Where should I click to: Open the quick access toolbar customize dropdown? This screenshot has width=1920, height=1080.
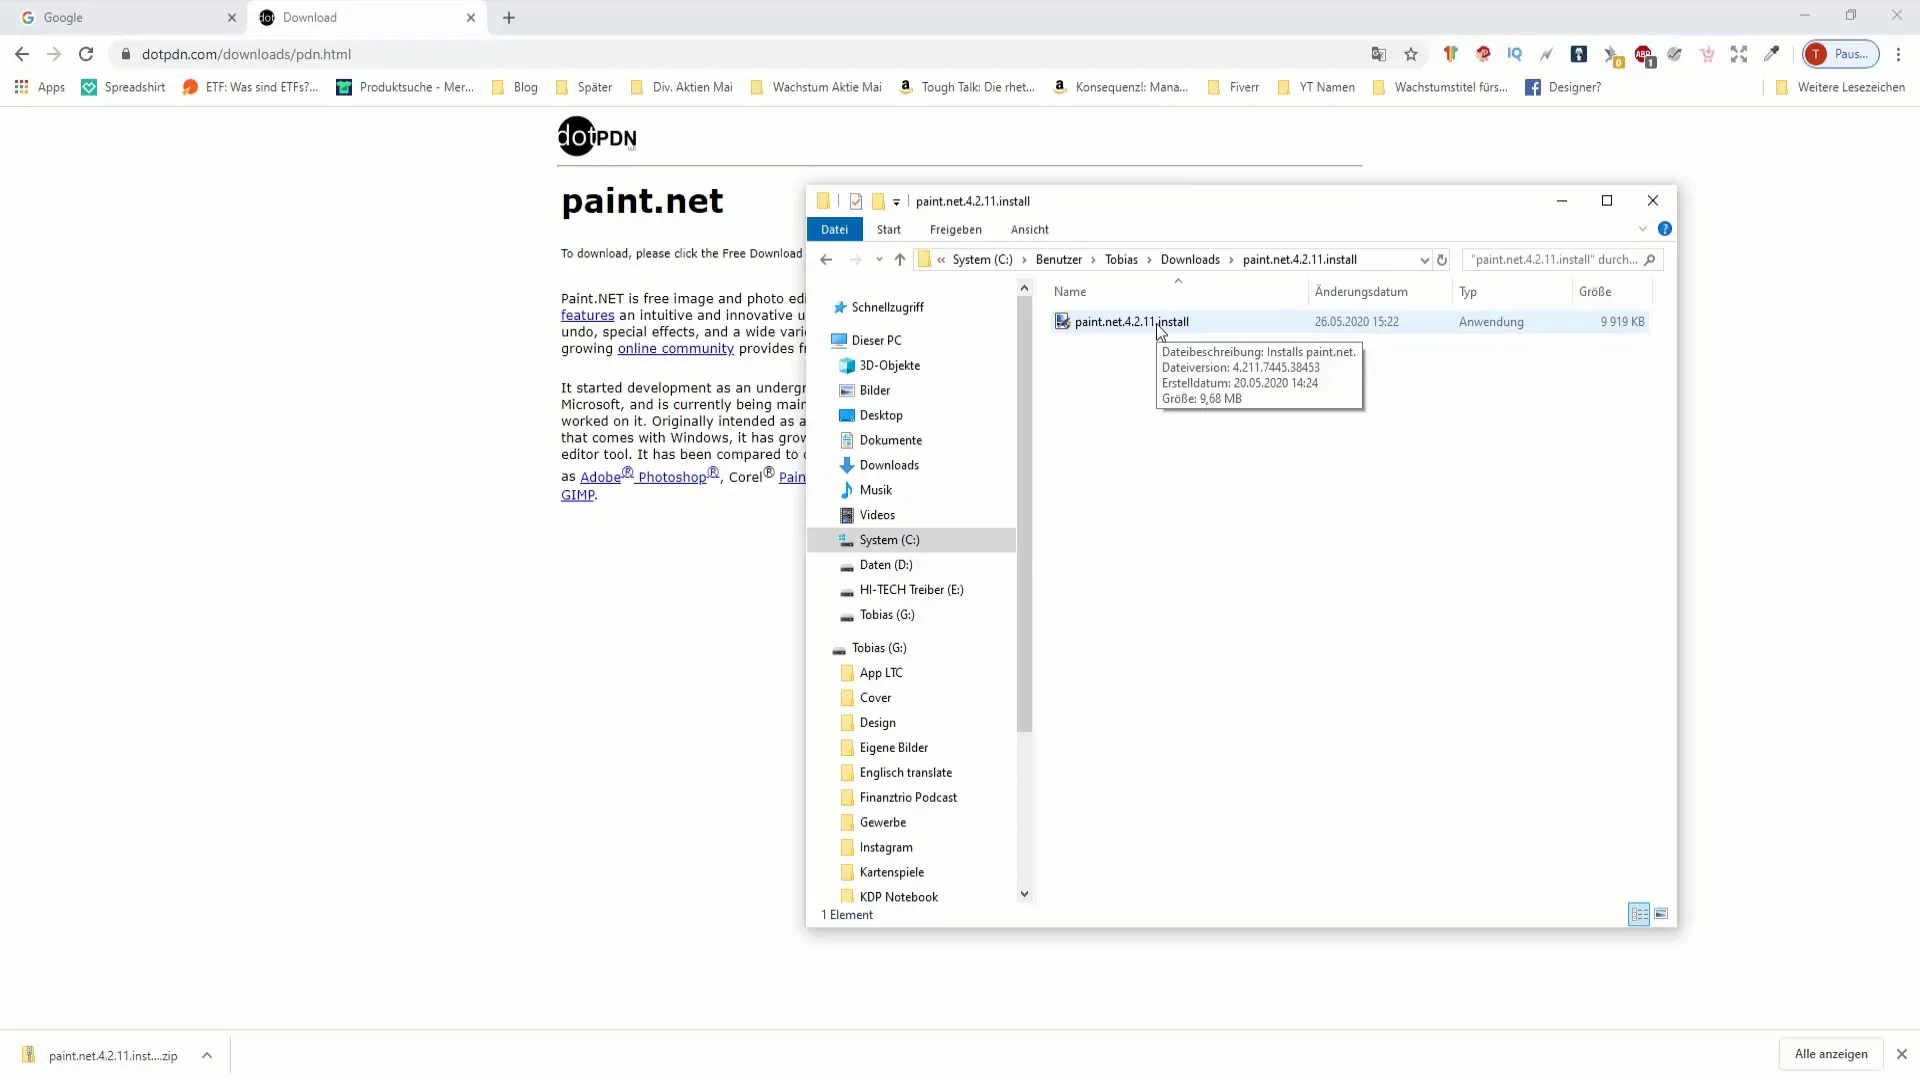click(896, 202)
